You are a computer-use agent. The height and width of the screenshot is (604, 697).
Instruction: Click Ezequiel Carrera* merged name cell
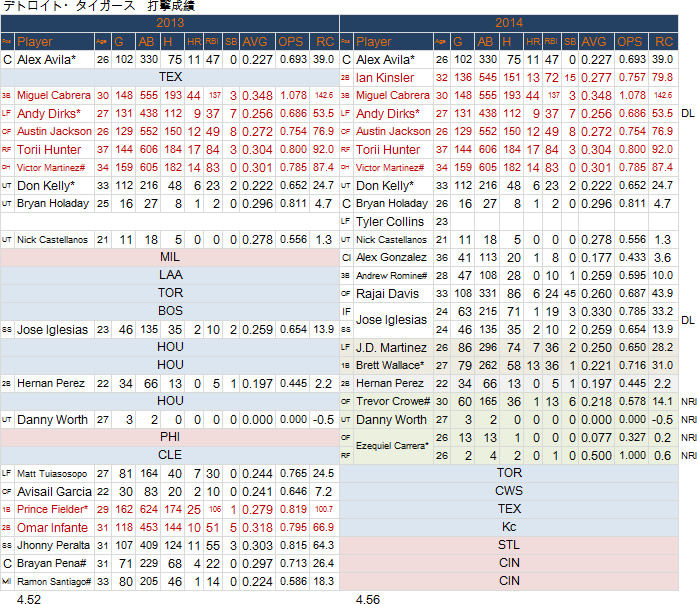click(x=393, y=446)
